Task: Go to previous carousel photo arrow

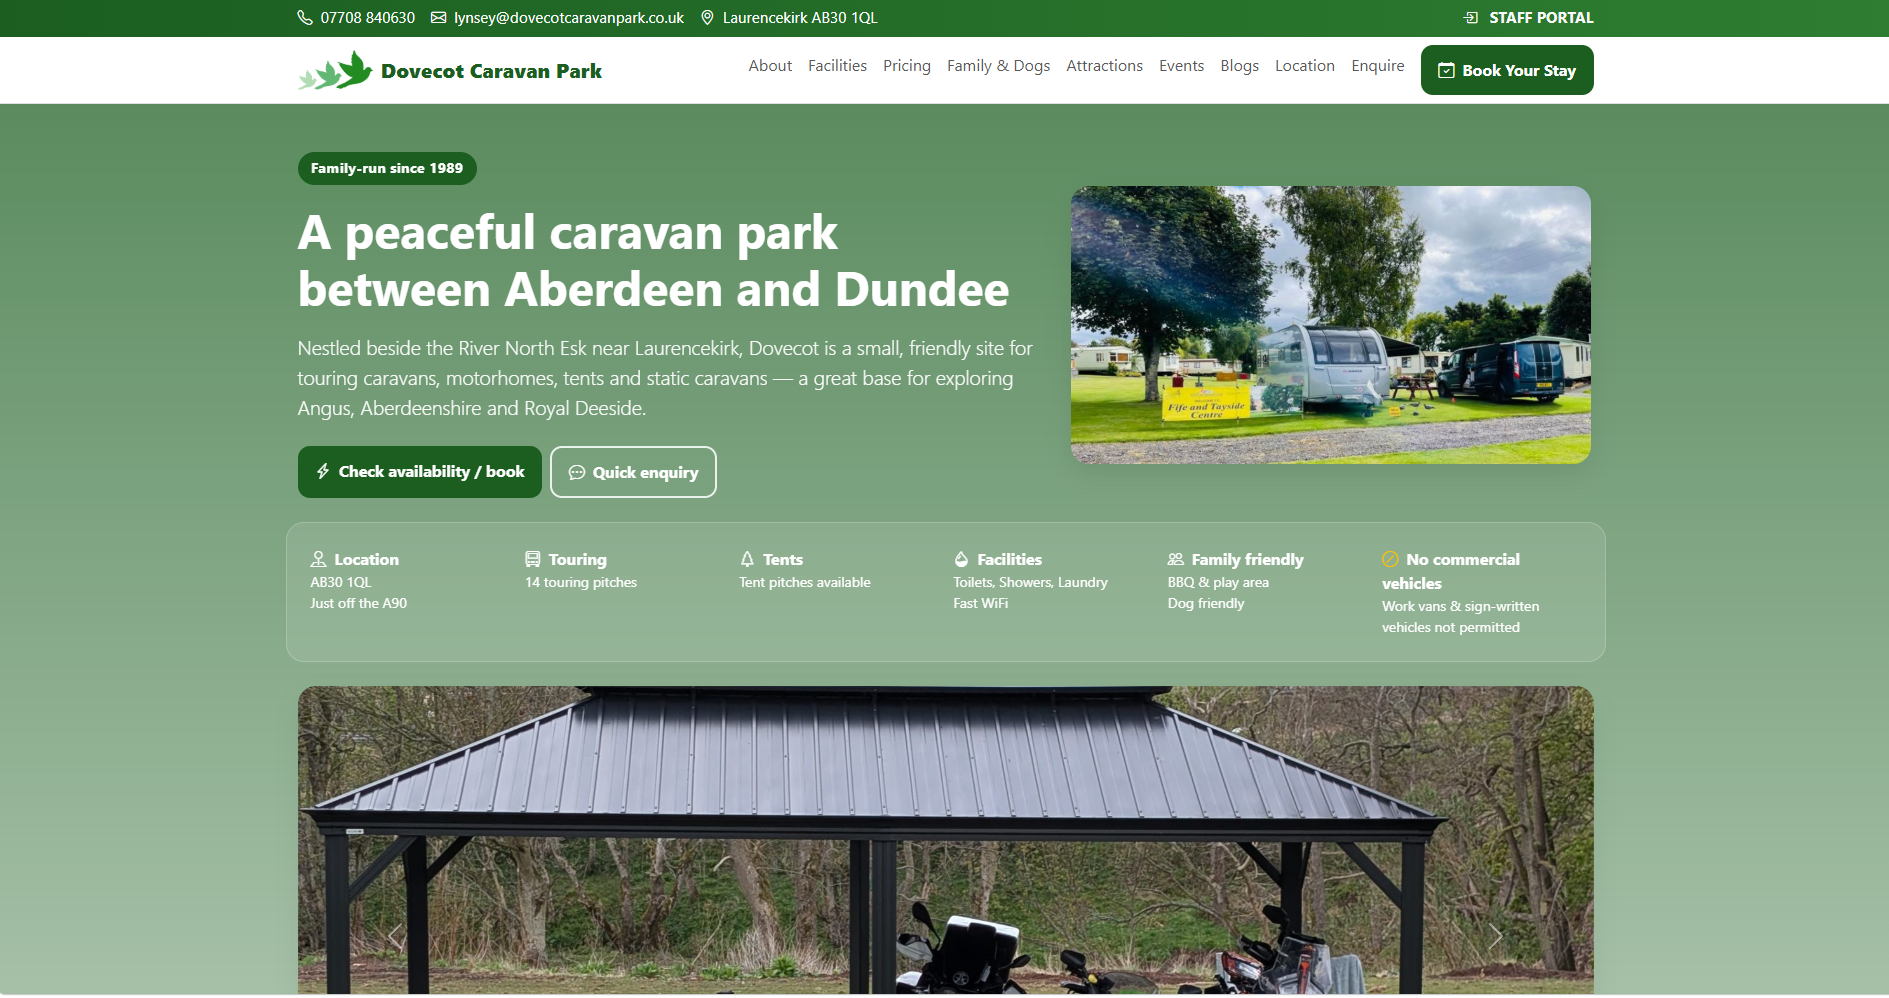Action: click(x=395, y=937)
